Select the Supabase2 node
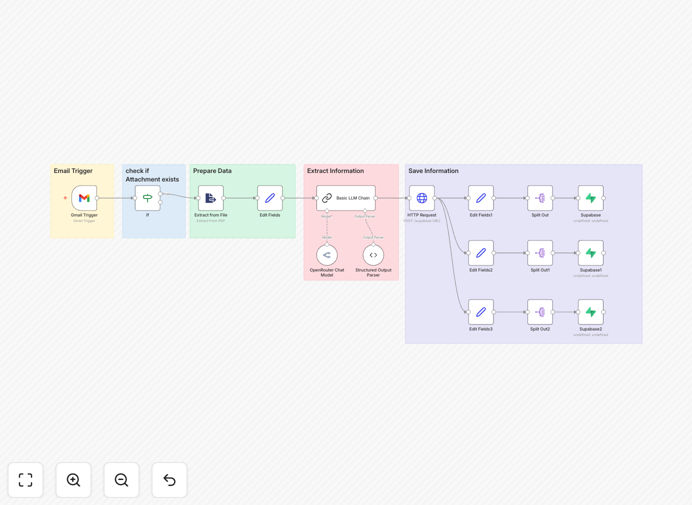This screenshot has width=692, height=505. point(591,312)
